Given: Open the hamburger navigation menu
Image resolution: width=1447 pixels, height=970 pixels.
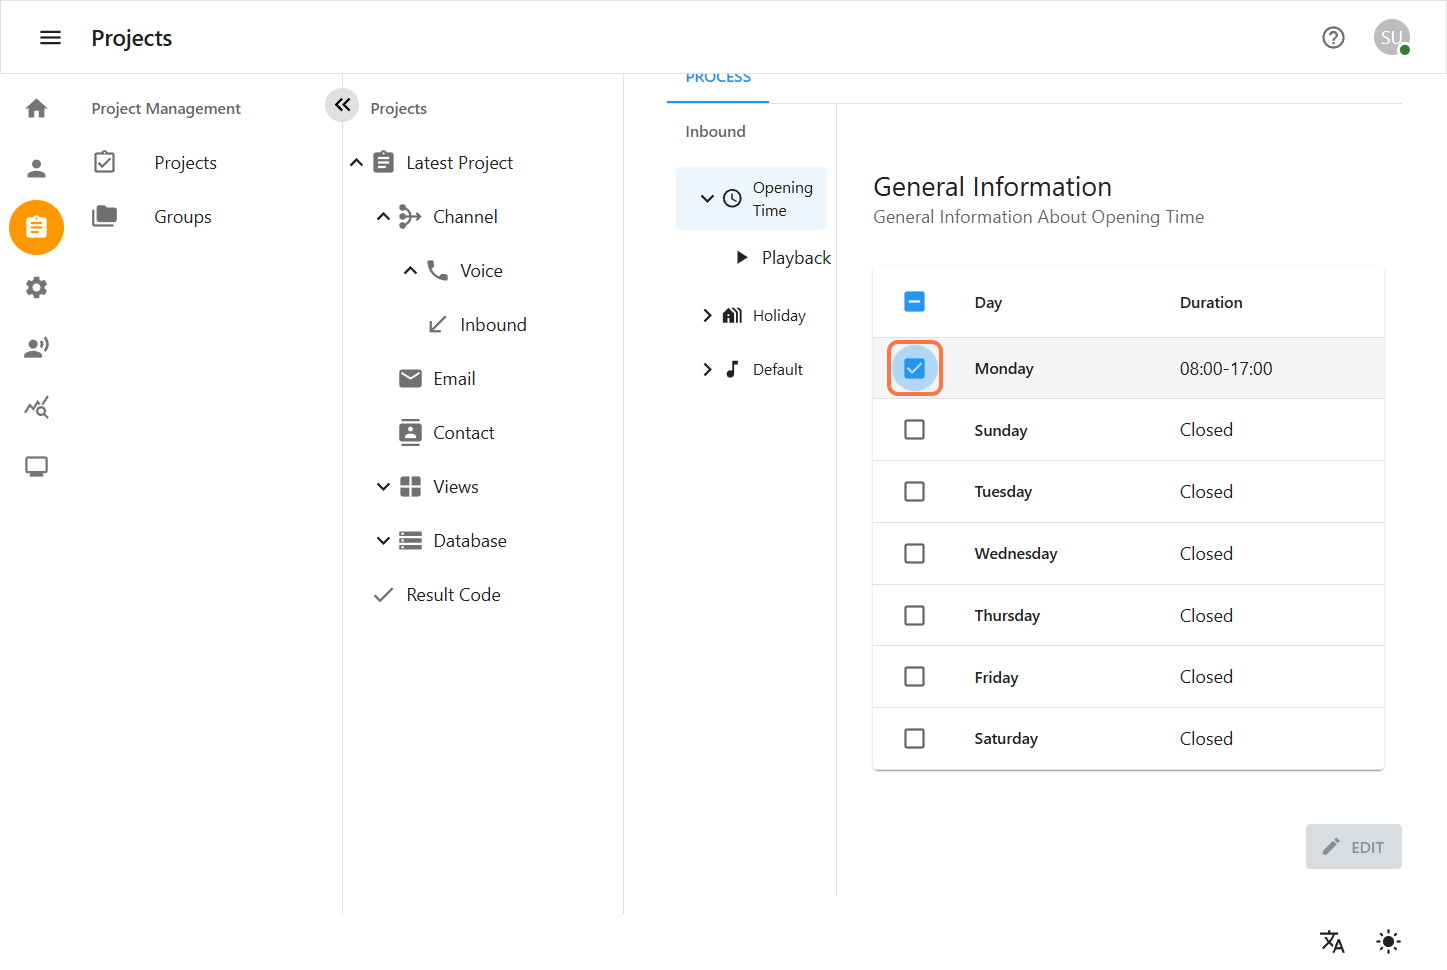Looking at the screenshot, I should 50,38.
